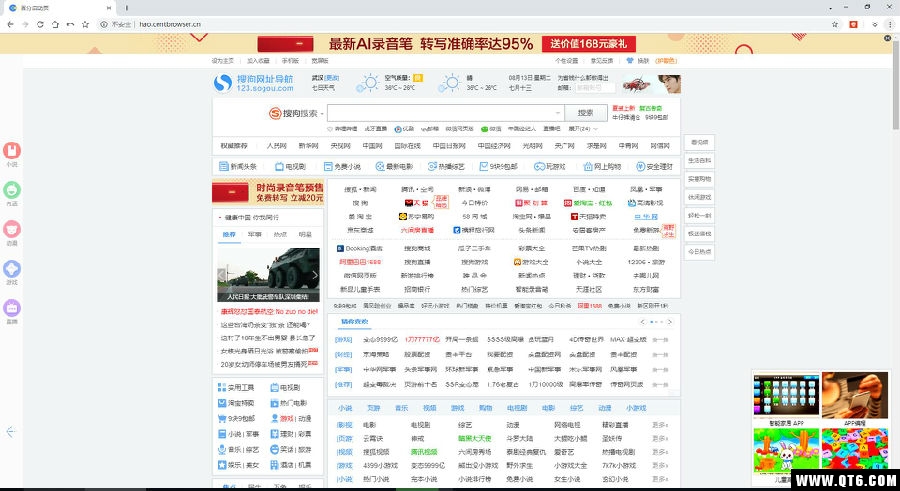The width and height of the screenshot is (900, 491).
Task: Focus the 邮箱 account input field
Action: pos(595,88)
